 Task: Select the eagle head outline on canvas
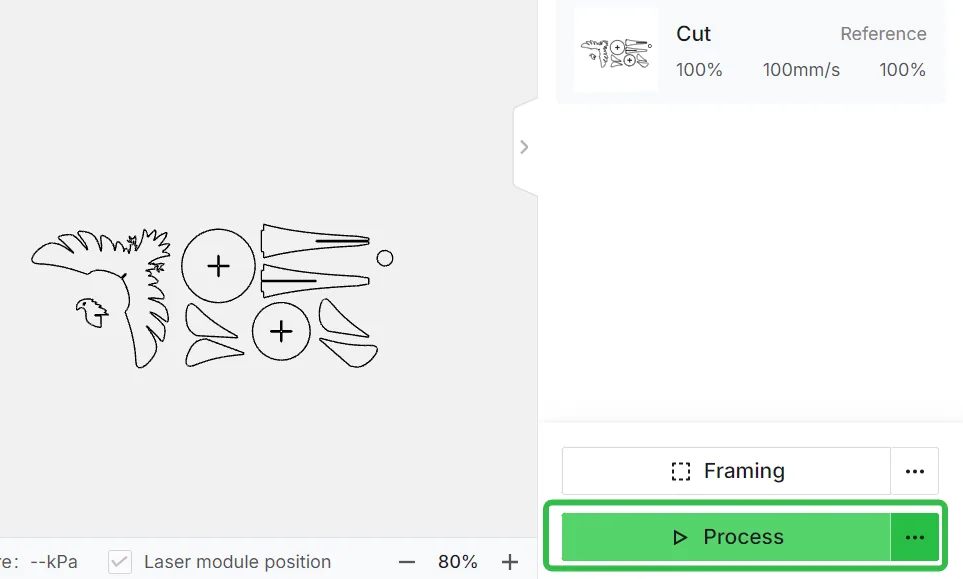pyautogui.click(x=92, y=313)
